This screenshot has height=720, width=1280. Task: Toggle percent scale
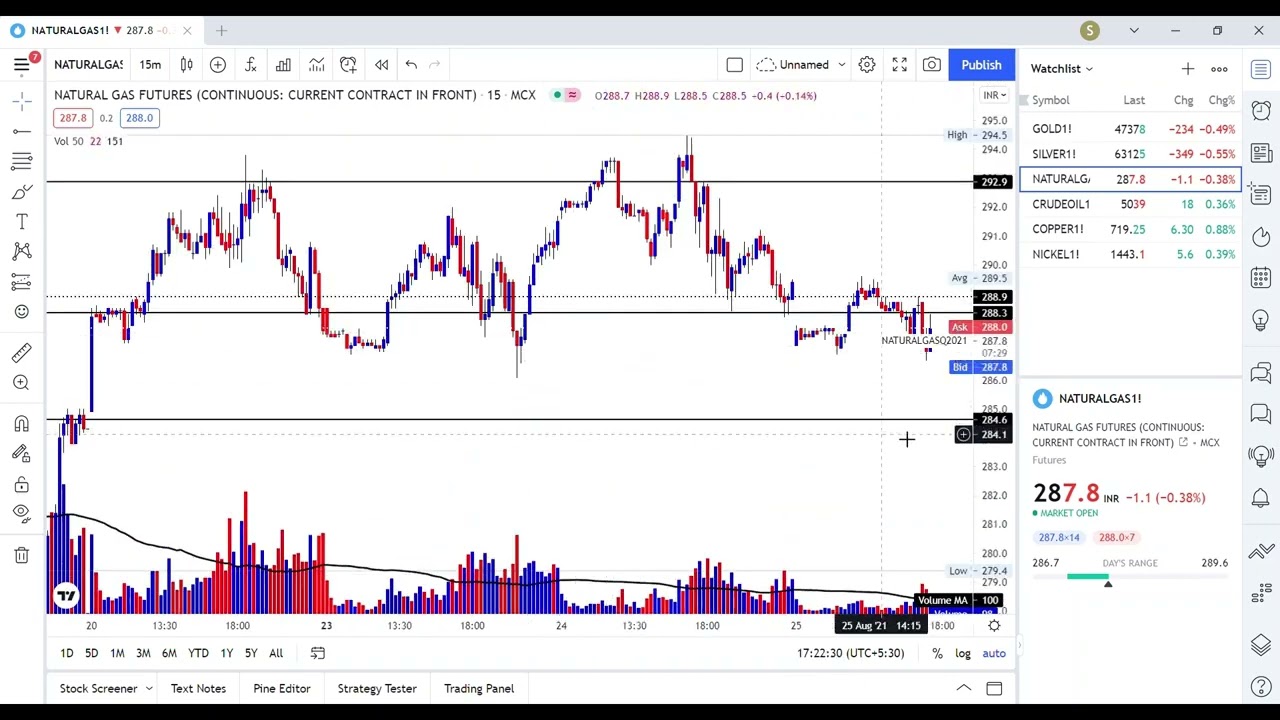click(937, 654)
